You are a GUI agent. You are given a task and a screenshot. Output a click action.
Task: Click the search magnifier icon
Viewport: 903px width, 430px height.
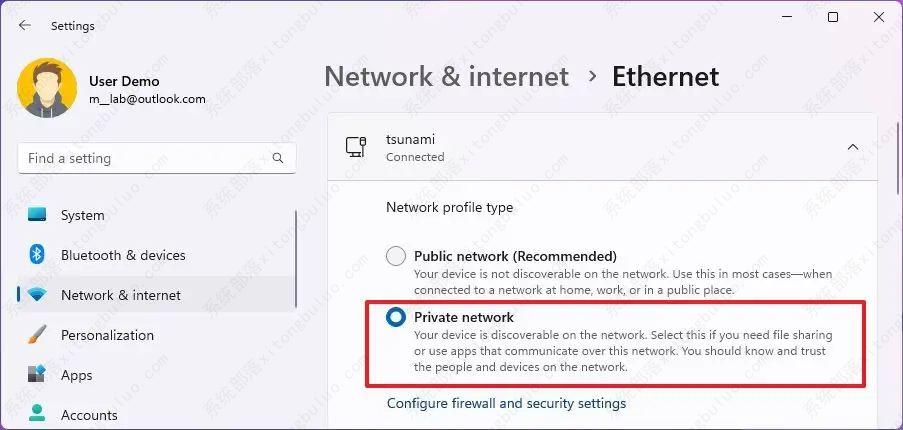(278, 158)
